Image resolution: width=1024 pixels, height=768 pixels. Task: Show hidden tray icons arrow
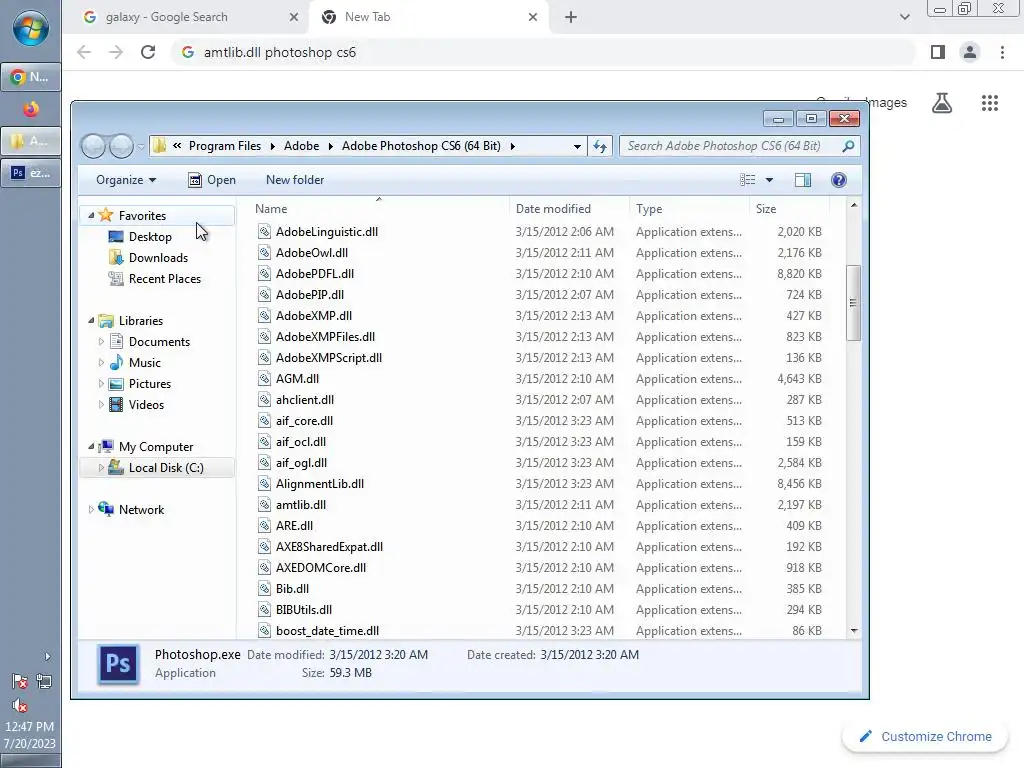(47, 656)
